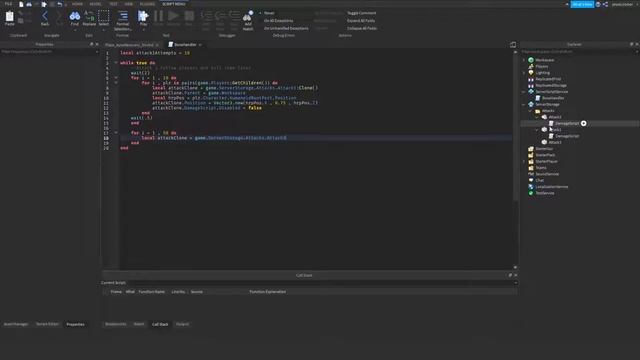The height and width of the screenshot is (360, 640).
Task: Collapse the while loop code fold arrow
Action: (x=116, y=63)
